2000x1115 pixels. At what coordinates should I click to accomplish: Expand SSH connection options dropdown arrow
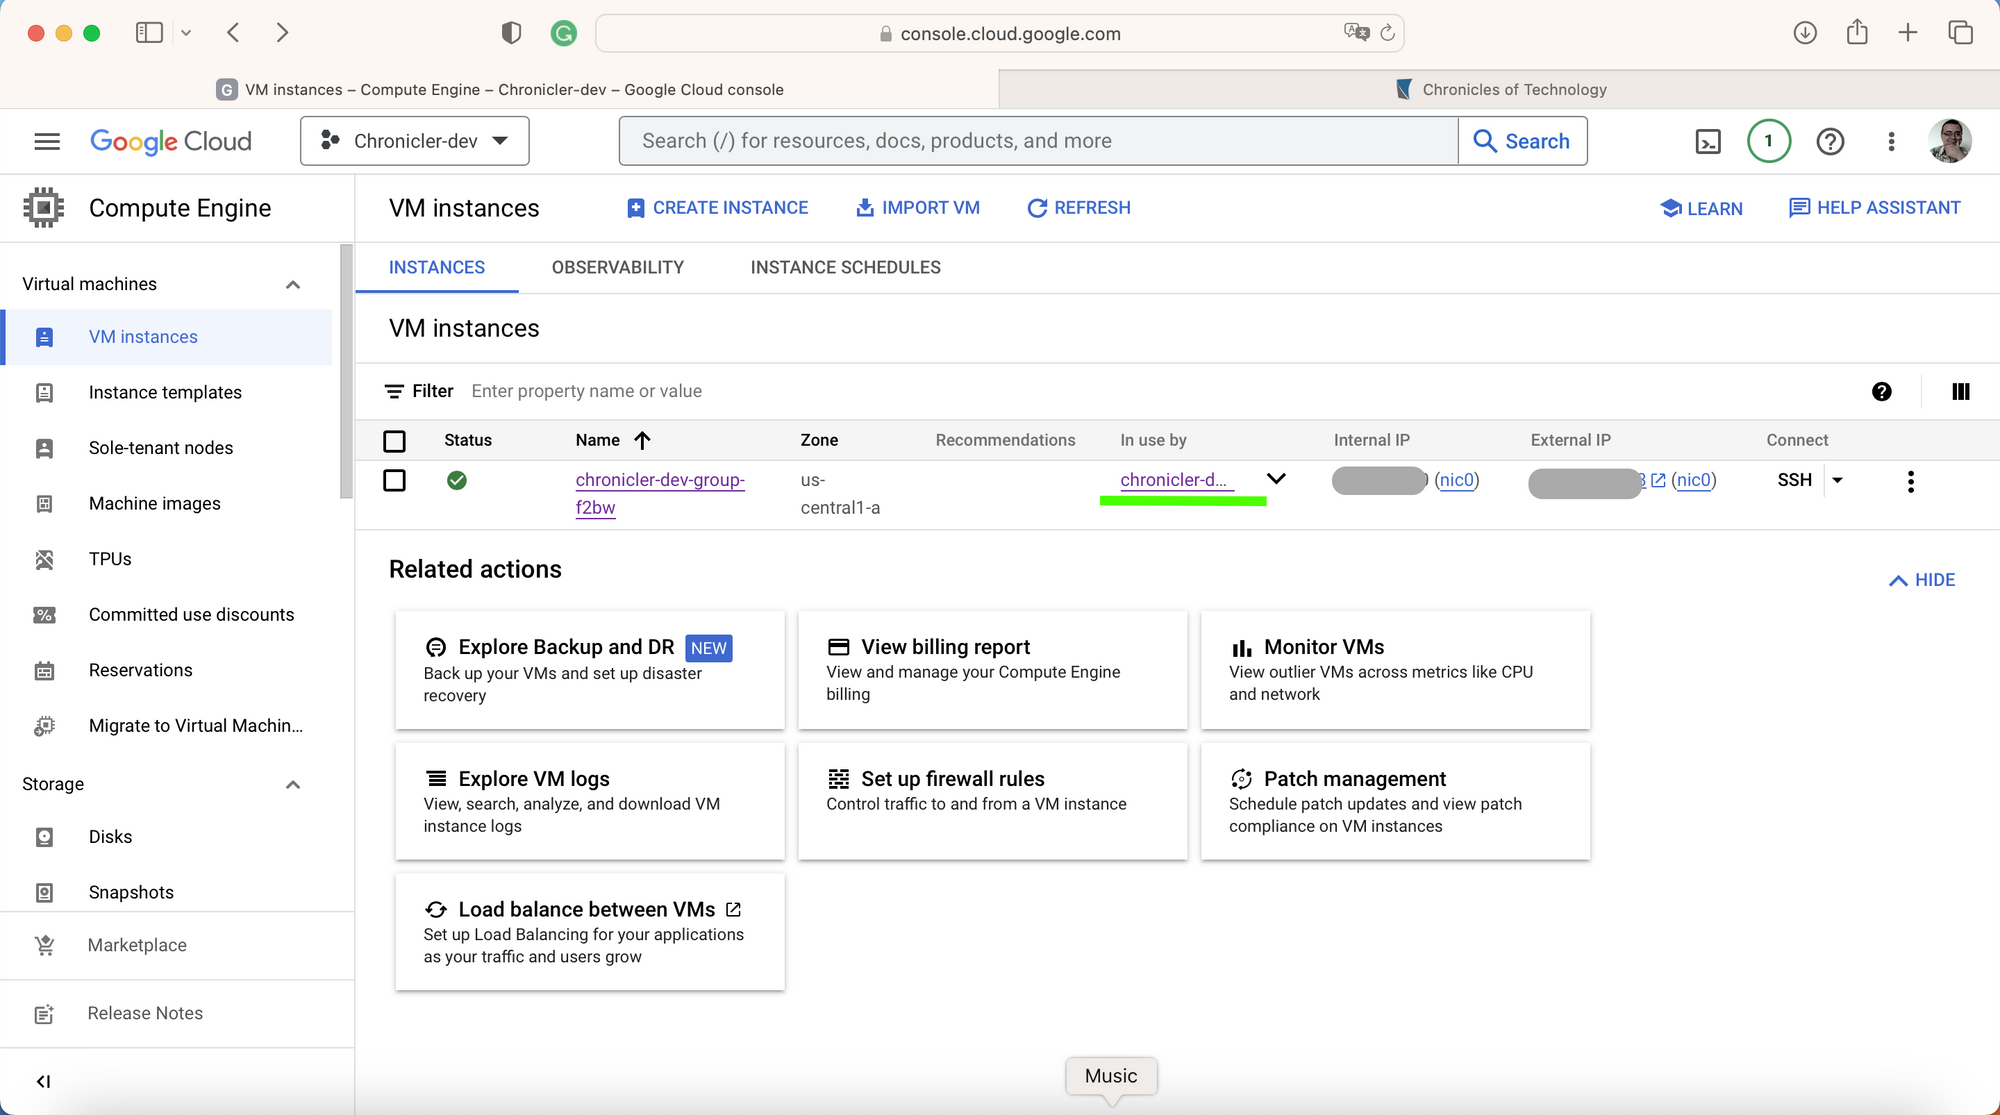pyautogui.click(x=1837, y=481)
